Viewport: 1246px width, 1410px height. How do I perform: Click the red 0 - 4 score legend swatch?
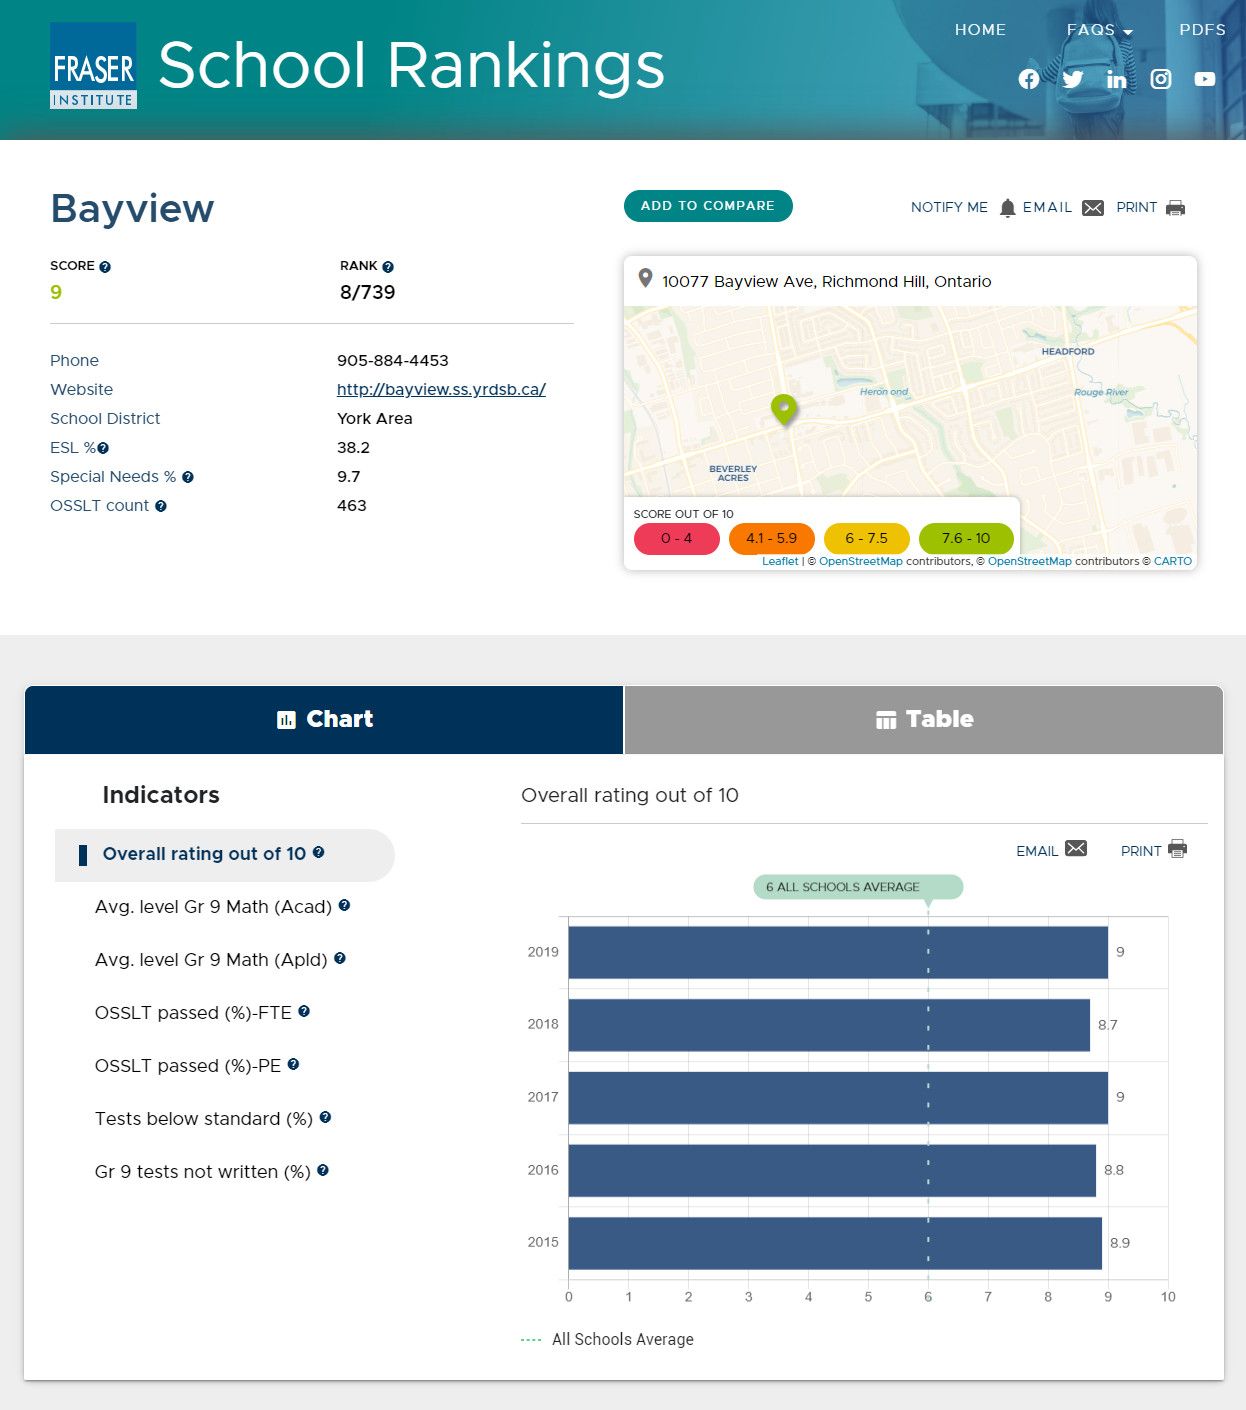676,538
